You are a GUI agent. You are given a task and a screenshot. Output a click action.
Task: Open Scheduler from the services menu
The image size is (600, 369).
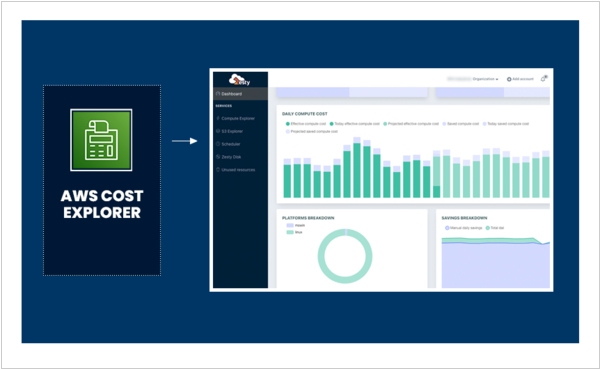tap(231, 144)
